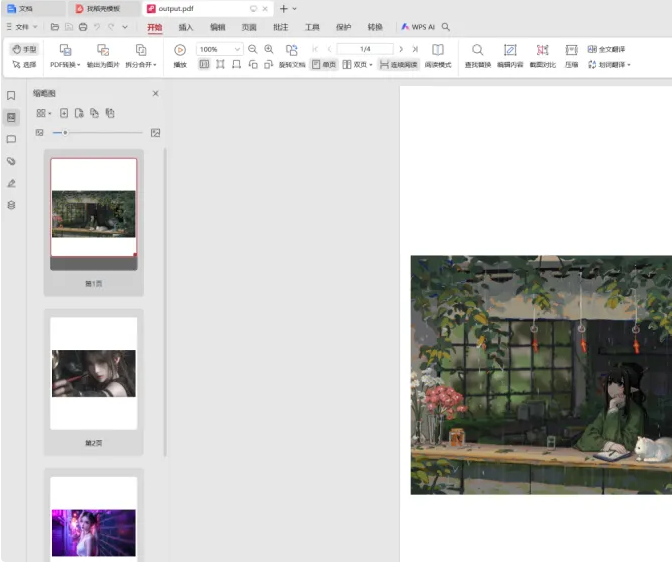Open the Protect (保护) ribbon tab
The height and width of the screenshot is (565, 672).
click(x=343, y=27)
